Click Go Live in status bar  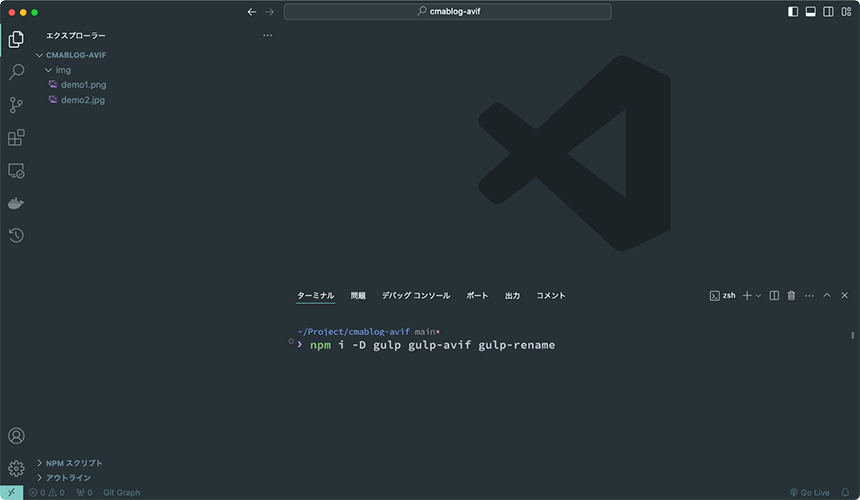coord(810,493)
